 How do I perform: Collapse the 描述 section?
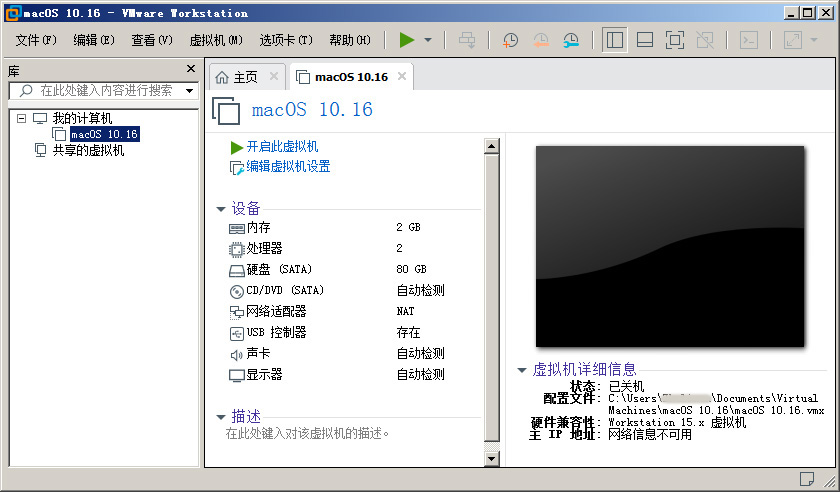[221, 417]
